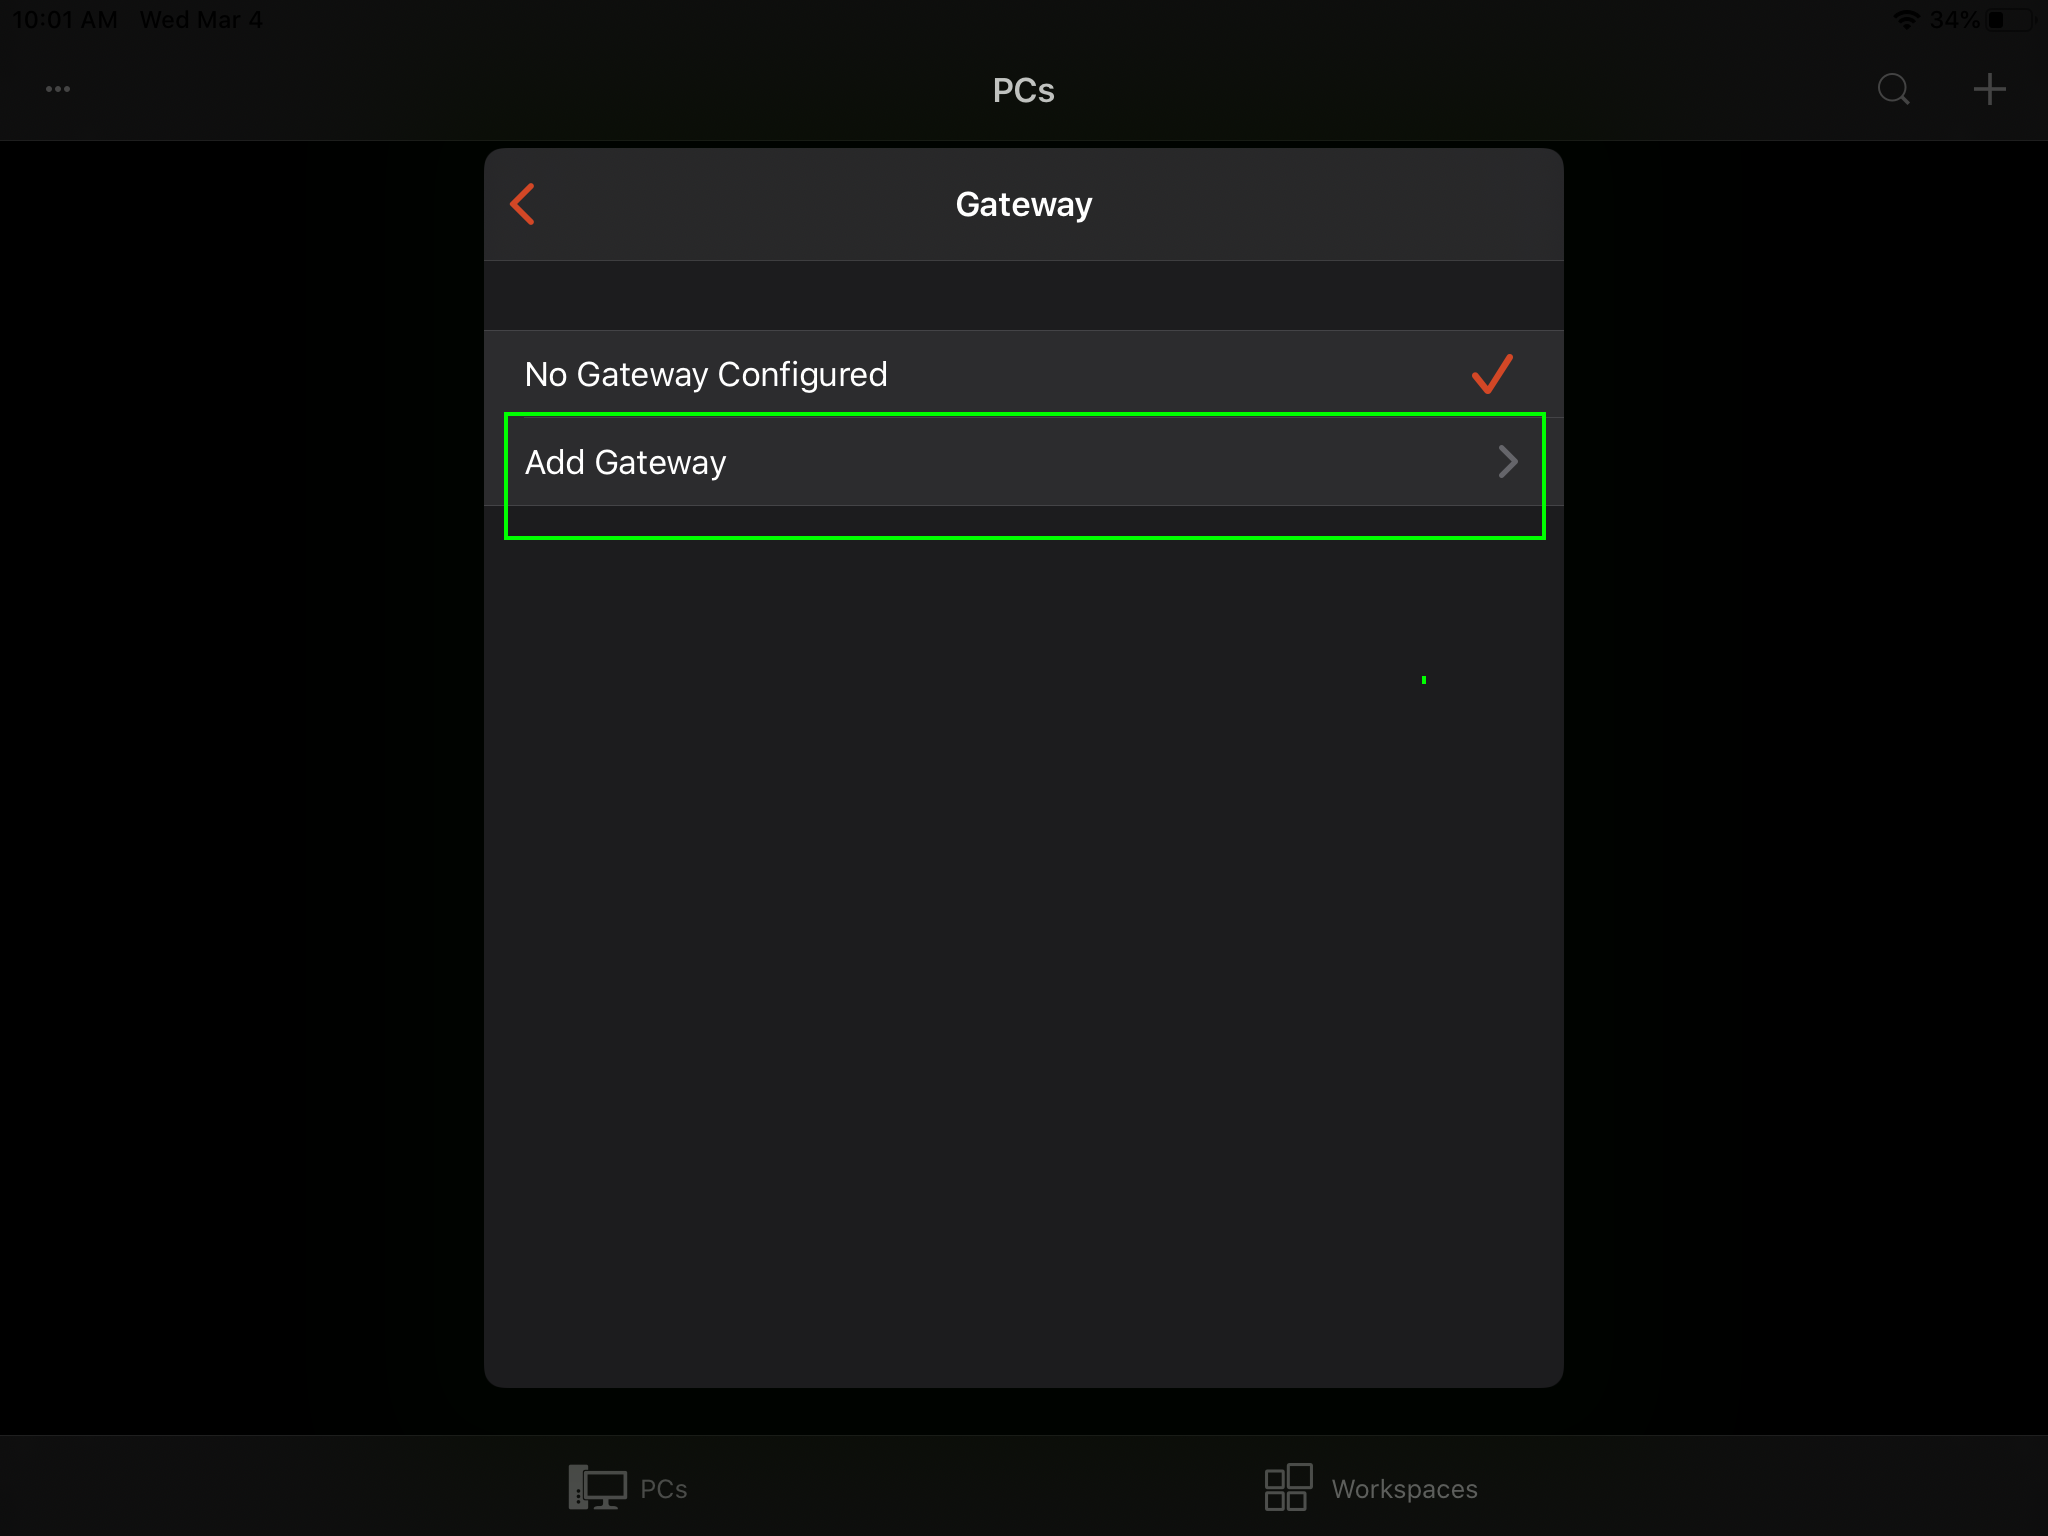
Task: Tap the 10:01 AM clock
Action: pyautogui.click(x=65, y=19)
